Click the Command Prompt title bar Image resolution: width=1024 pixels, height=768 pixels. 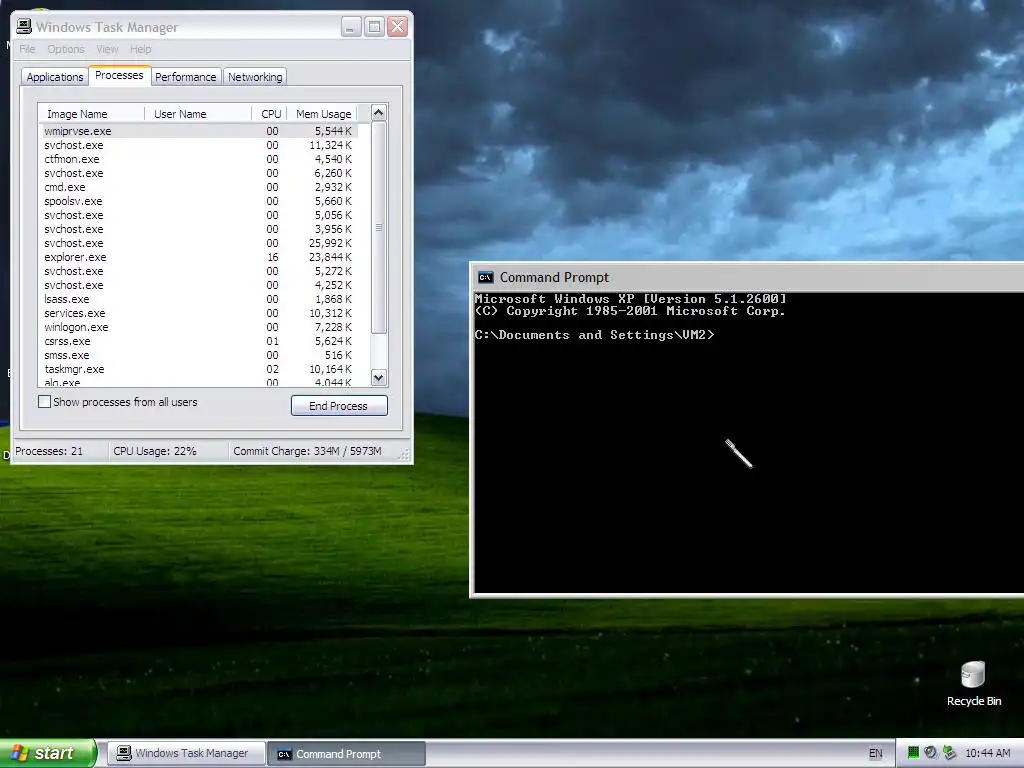click(x=749, y=278)
